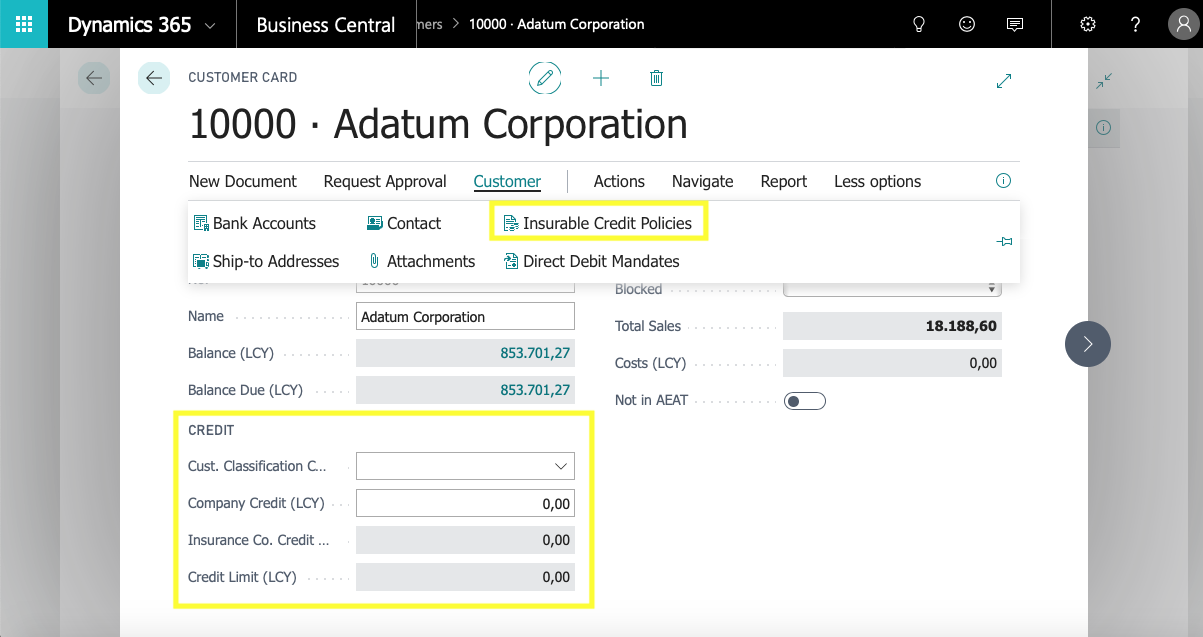The image size is (1203, 637).
Task: Click Less options
Action: 878,181
